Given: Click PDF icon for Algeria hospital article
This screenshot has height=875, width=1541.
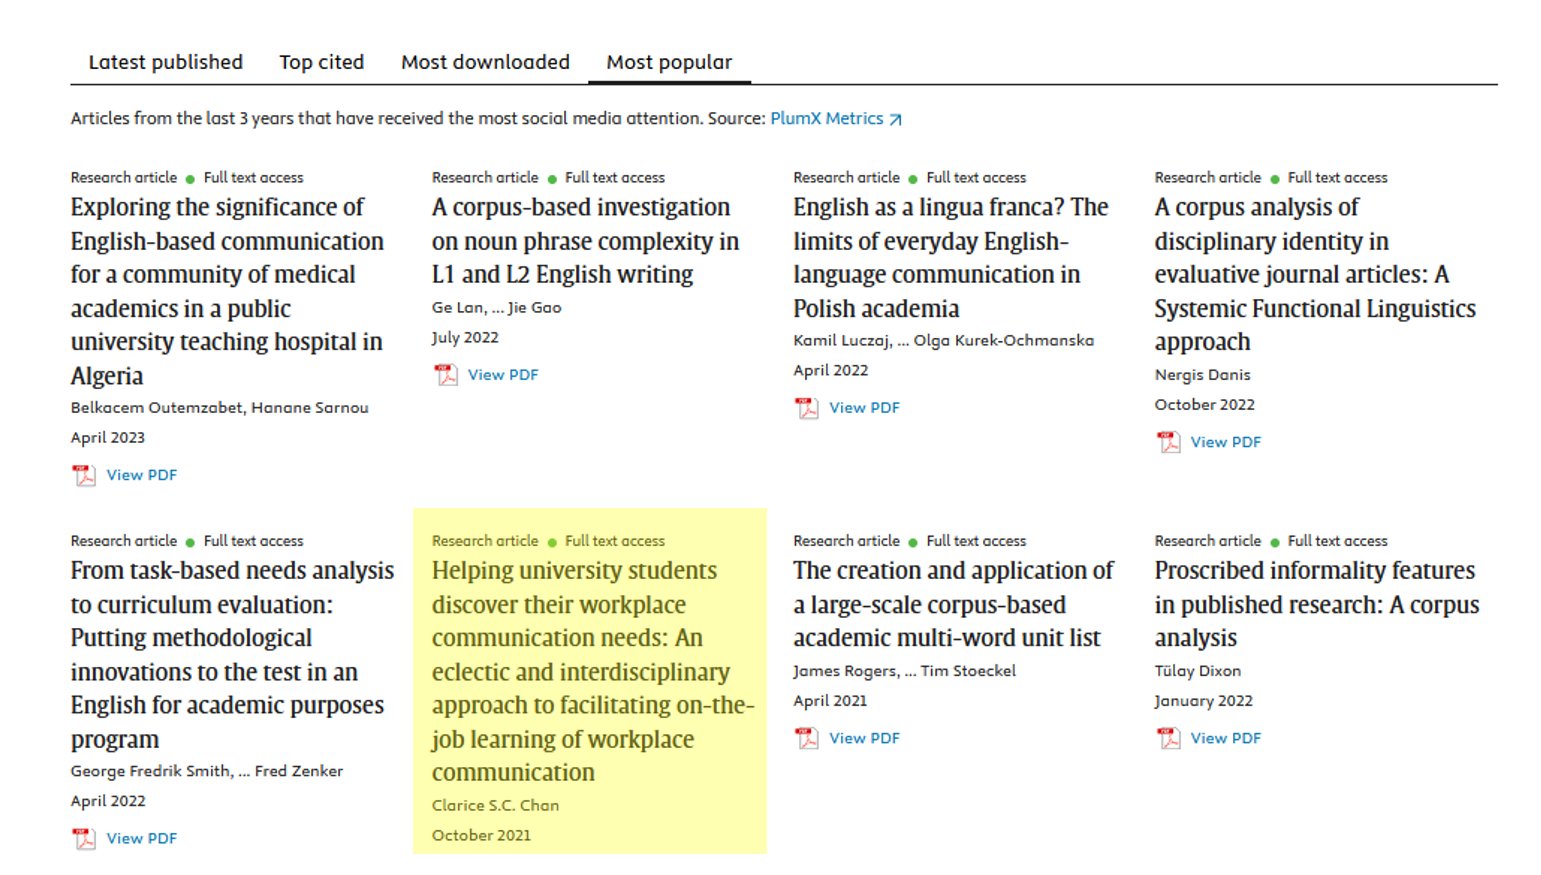Looking at the screenshot, I should 84,475.
